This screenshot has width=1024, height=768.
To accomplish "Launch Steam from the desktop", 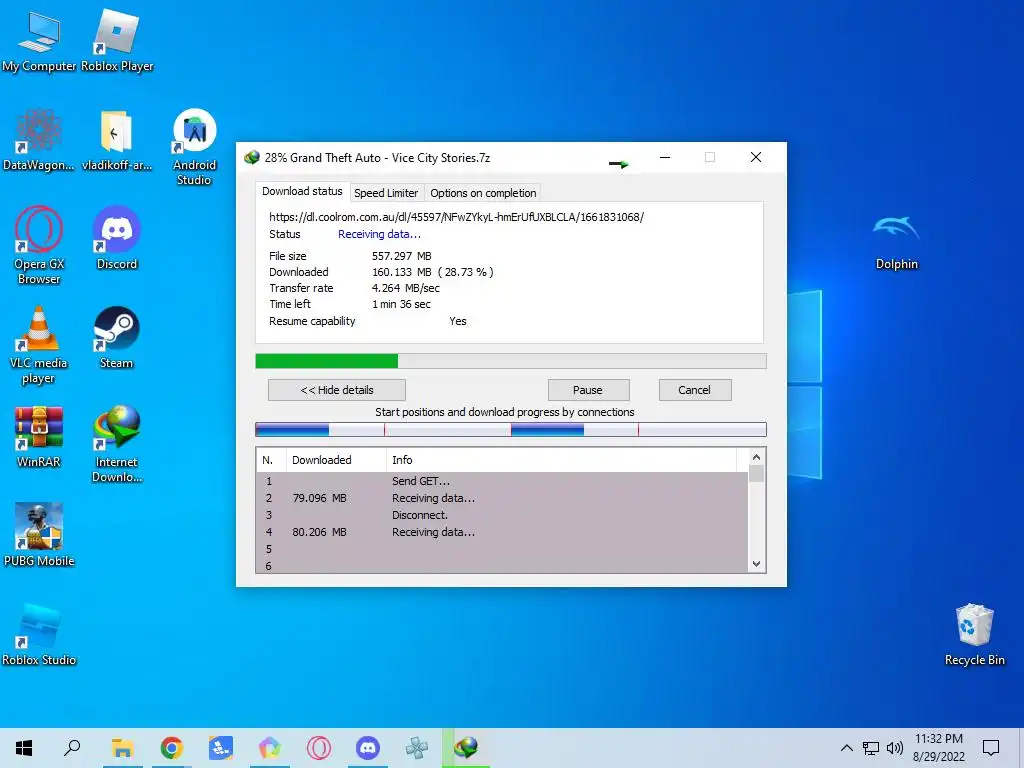I will click(x=116, y=337).
